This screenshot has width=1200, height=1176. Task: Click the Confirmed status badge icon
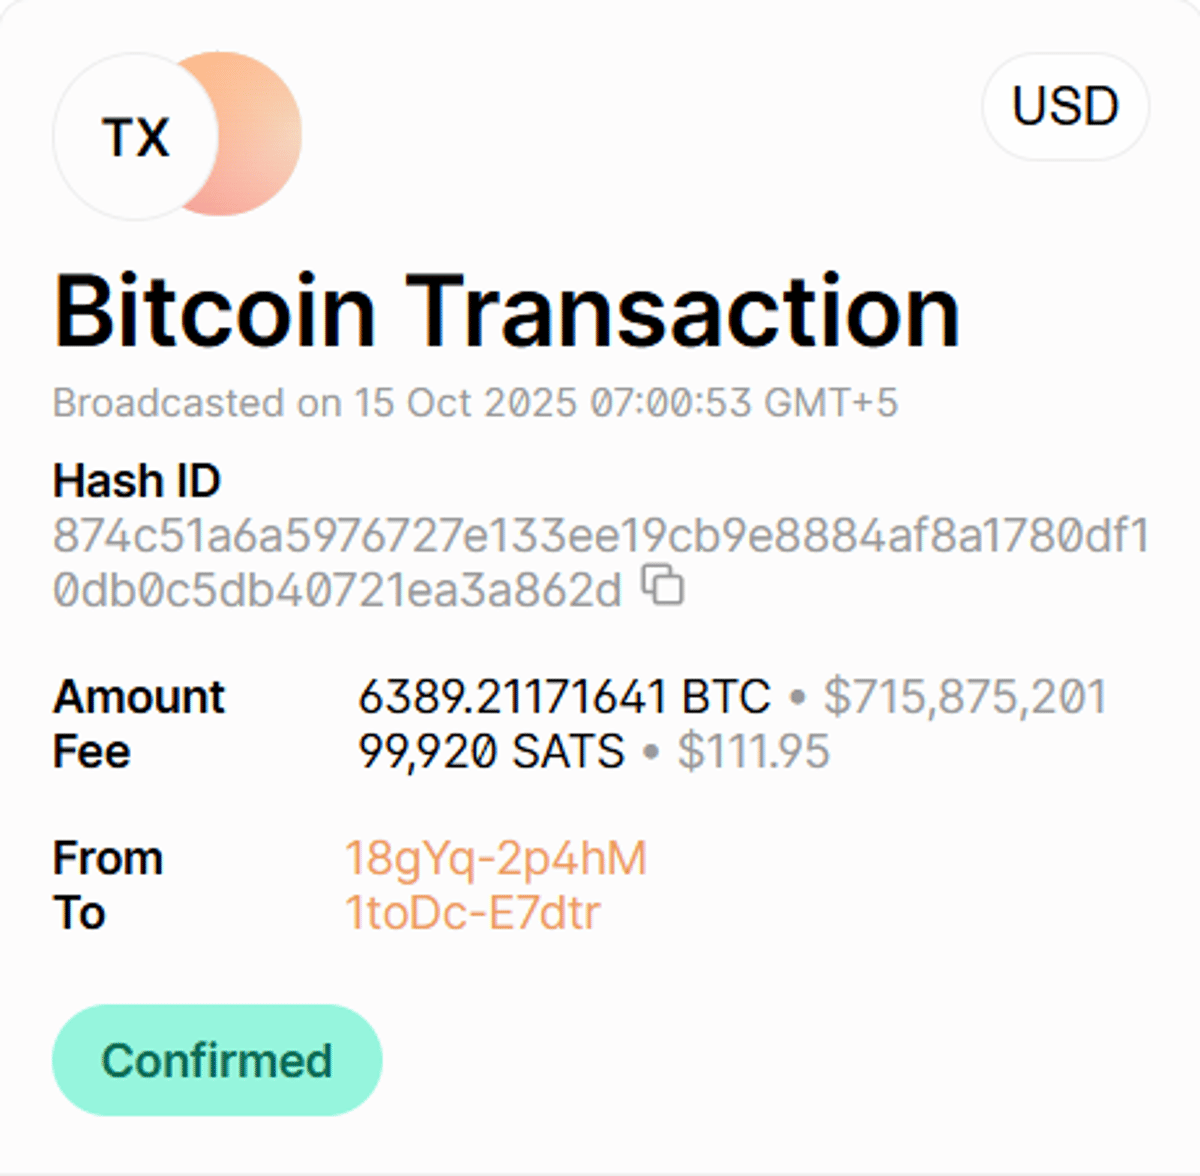216,1059
